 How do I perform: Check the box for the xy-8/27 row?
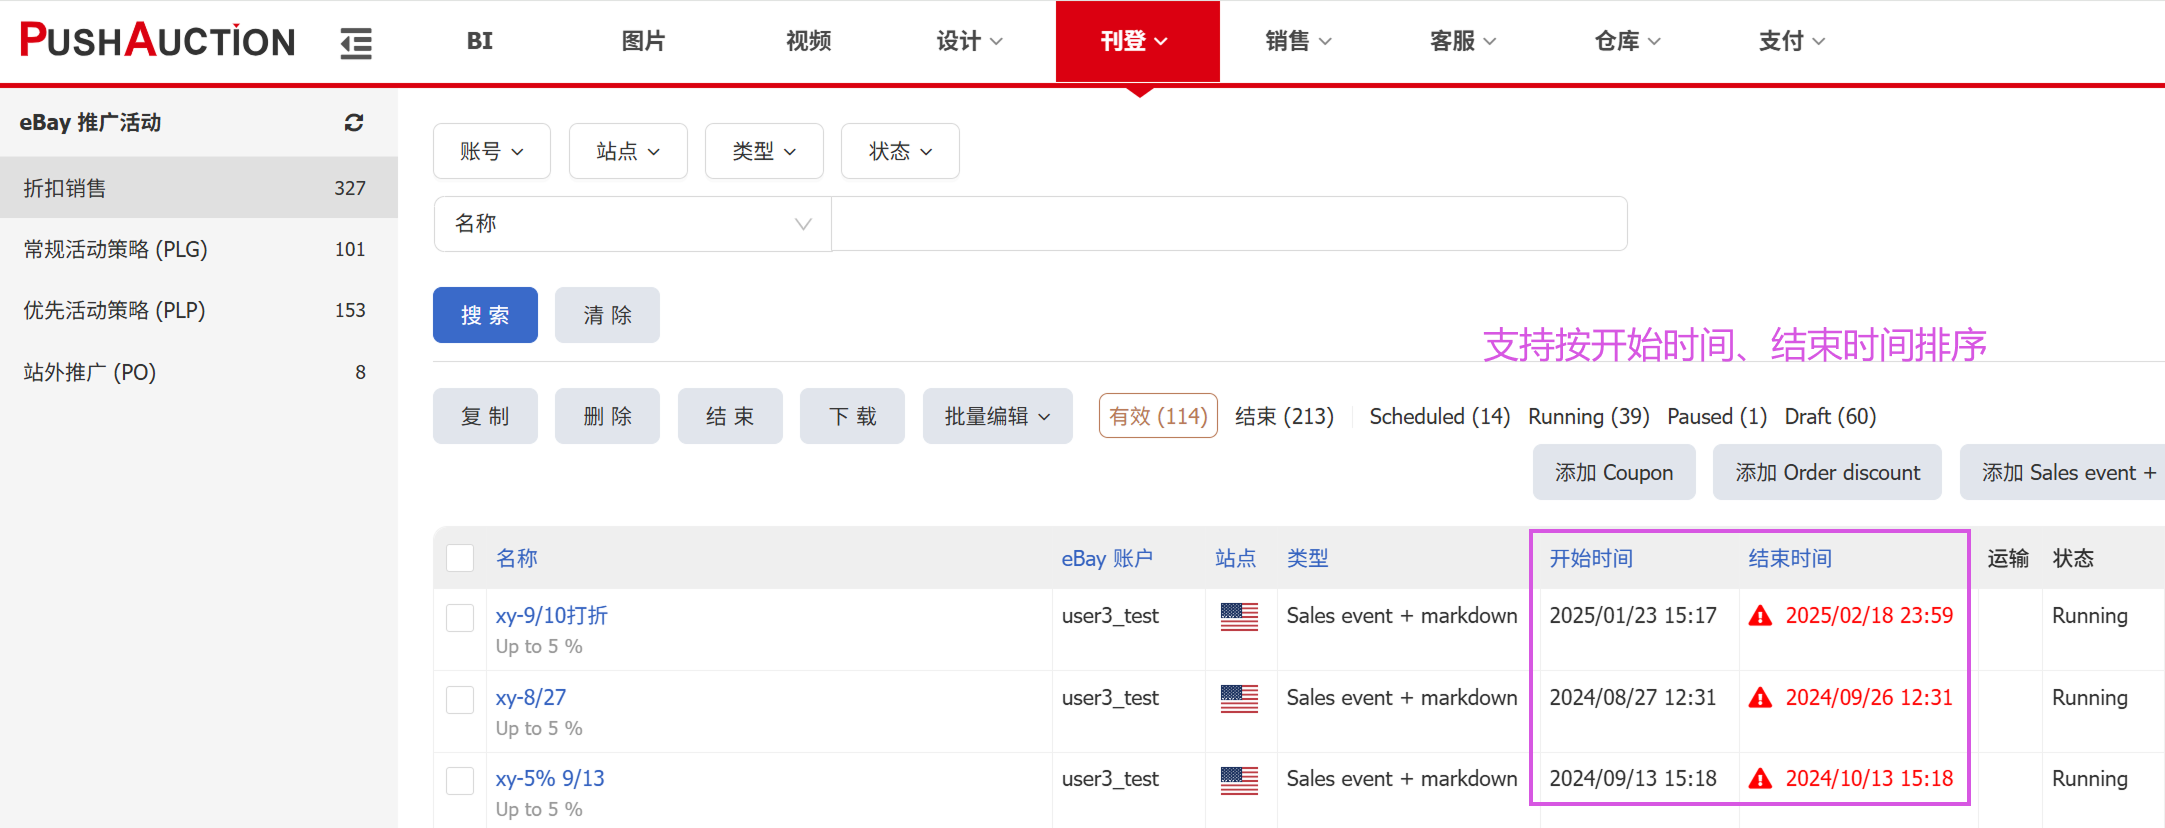coord(460,699)
